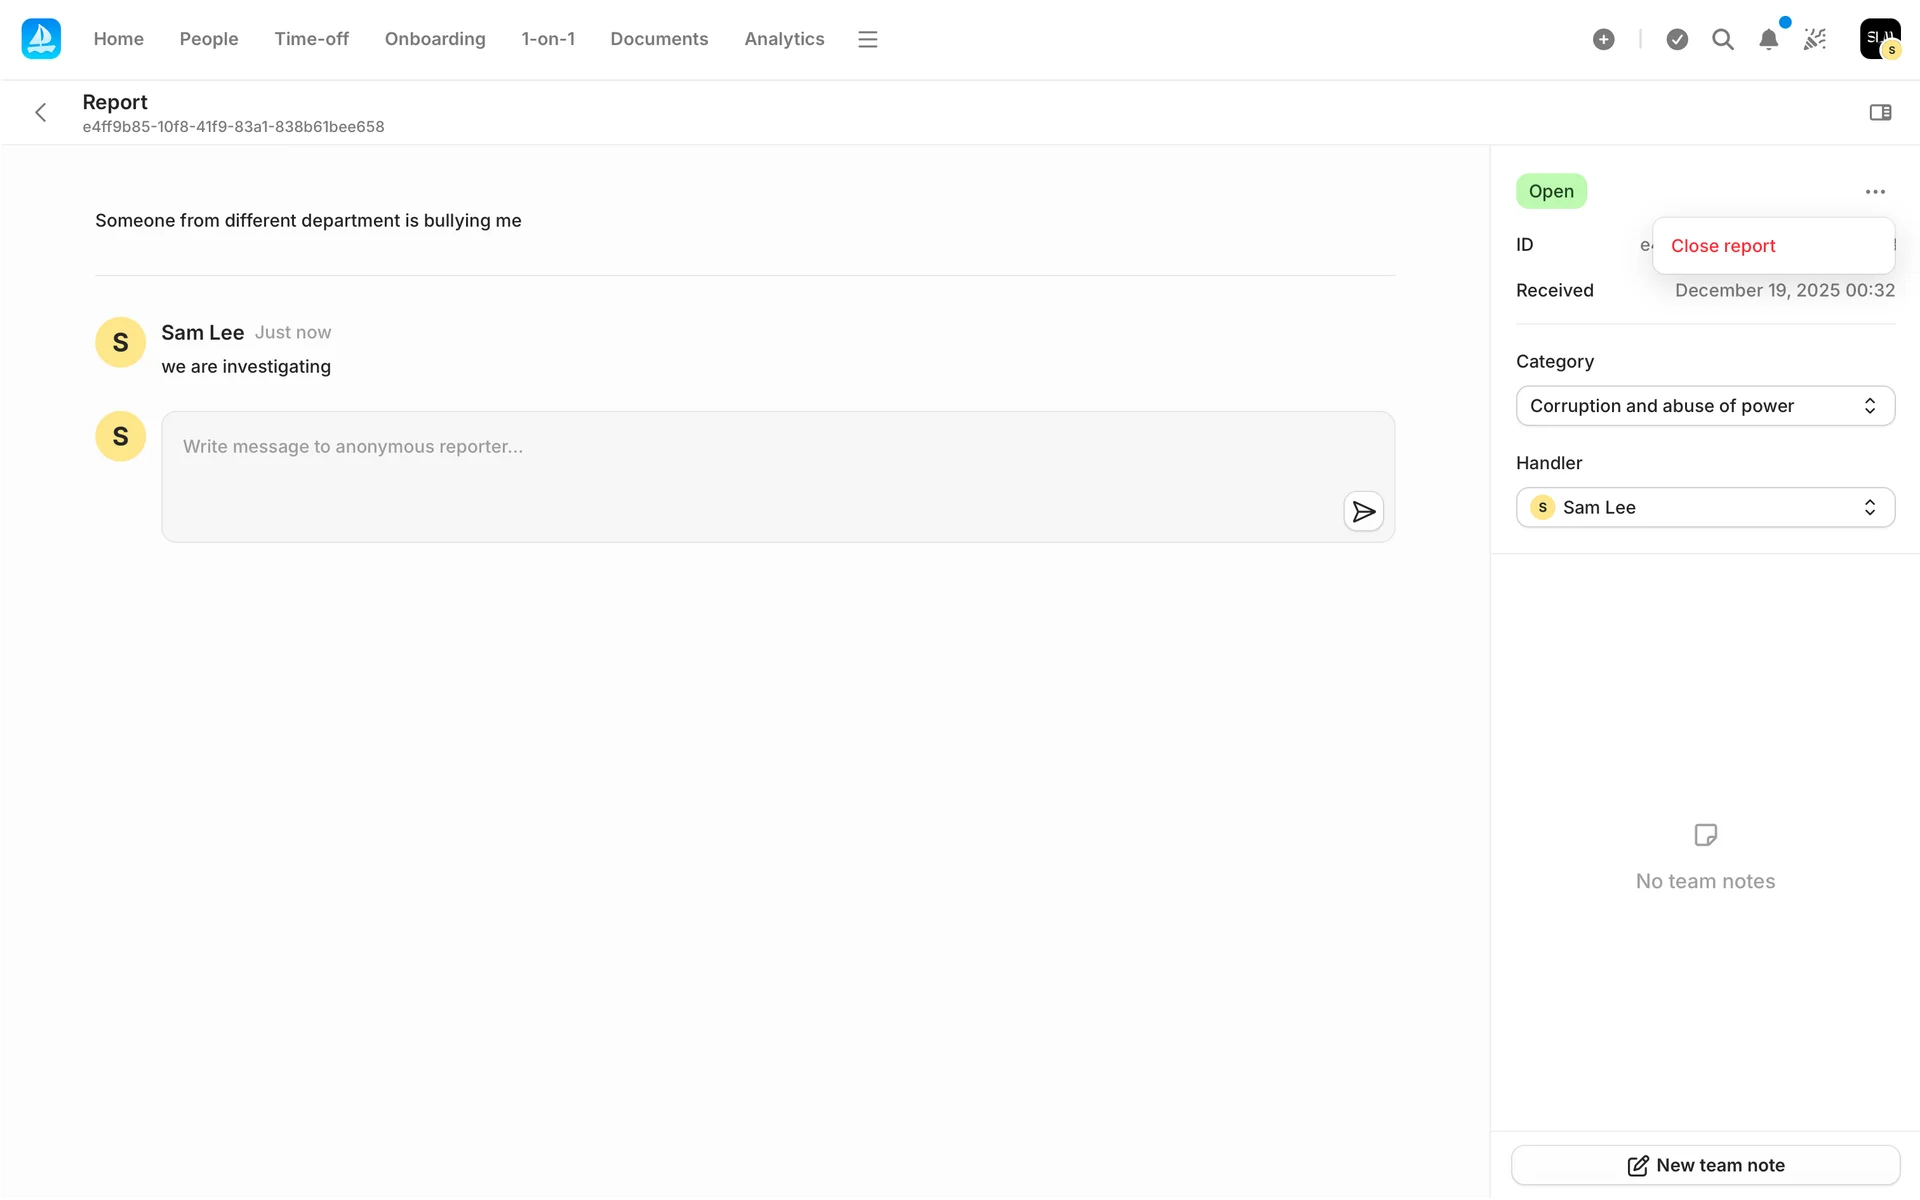
Task: Go back with the left chevron
Action: 41,113
